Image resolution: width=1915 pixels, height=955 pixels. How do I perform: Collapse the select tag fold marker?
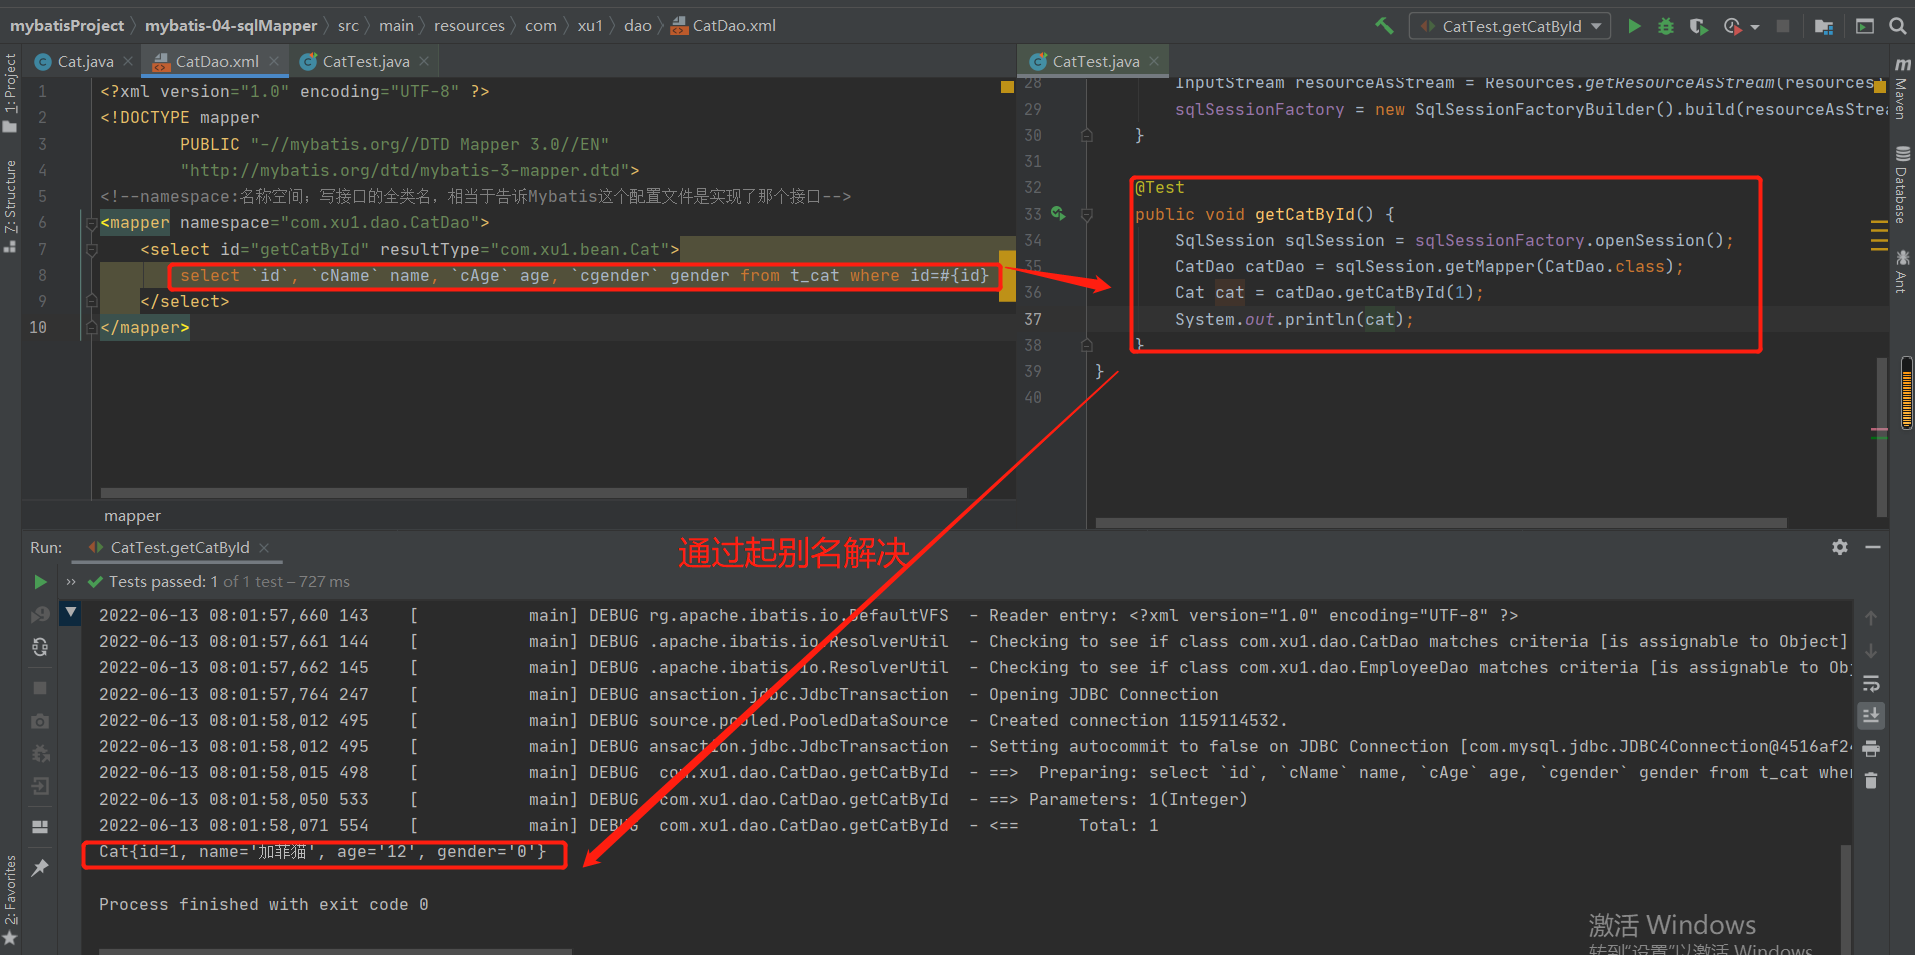91,249
